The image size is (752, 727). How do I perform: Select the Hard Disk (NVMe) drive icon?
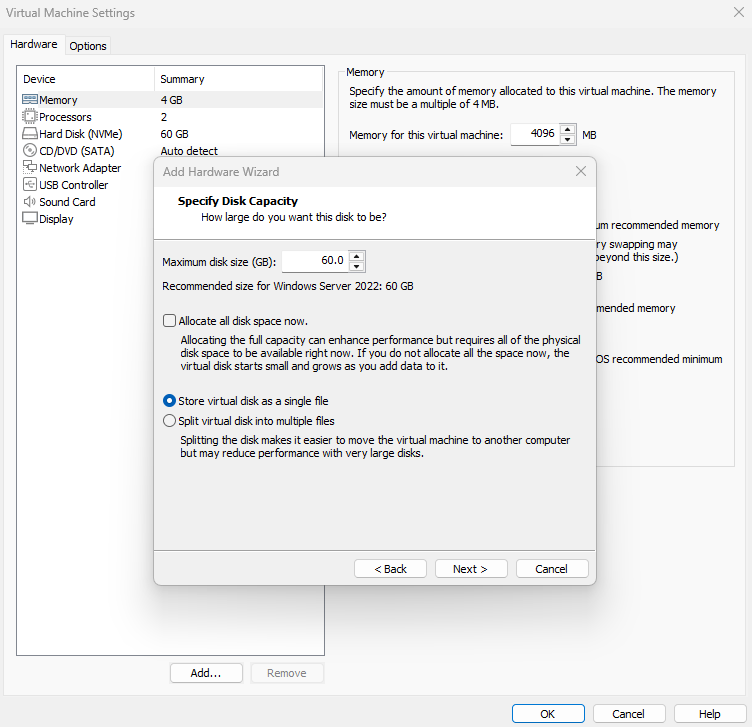[30, 133]
